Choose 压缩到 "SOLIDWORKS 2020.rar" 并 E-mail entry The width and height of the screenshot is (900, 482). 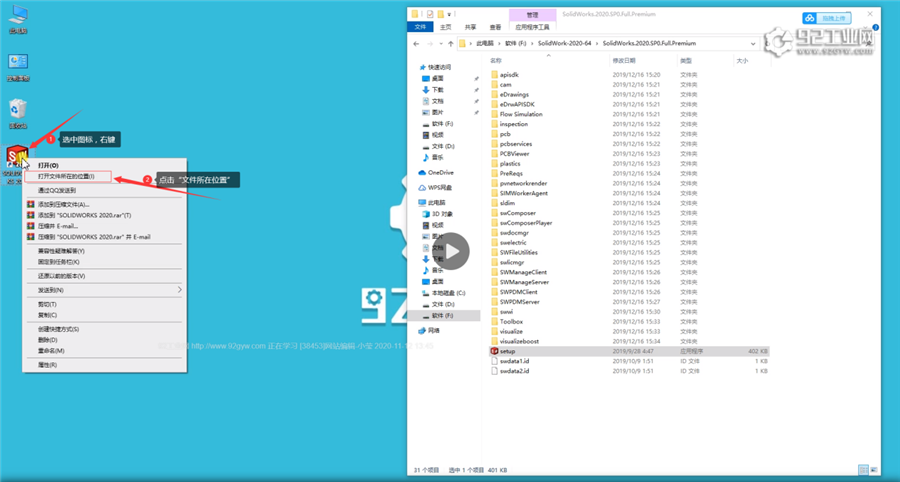click(94, 237)
